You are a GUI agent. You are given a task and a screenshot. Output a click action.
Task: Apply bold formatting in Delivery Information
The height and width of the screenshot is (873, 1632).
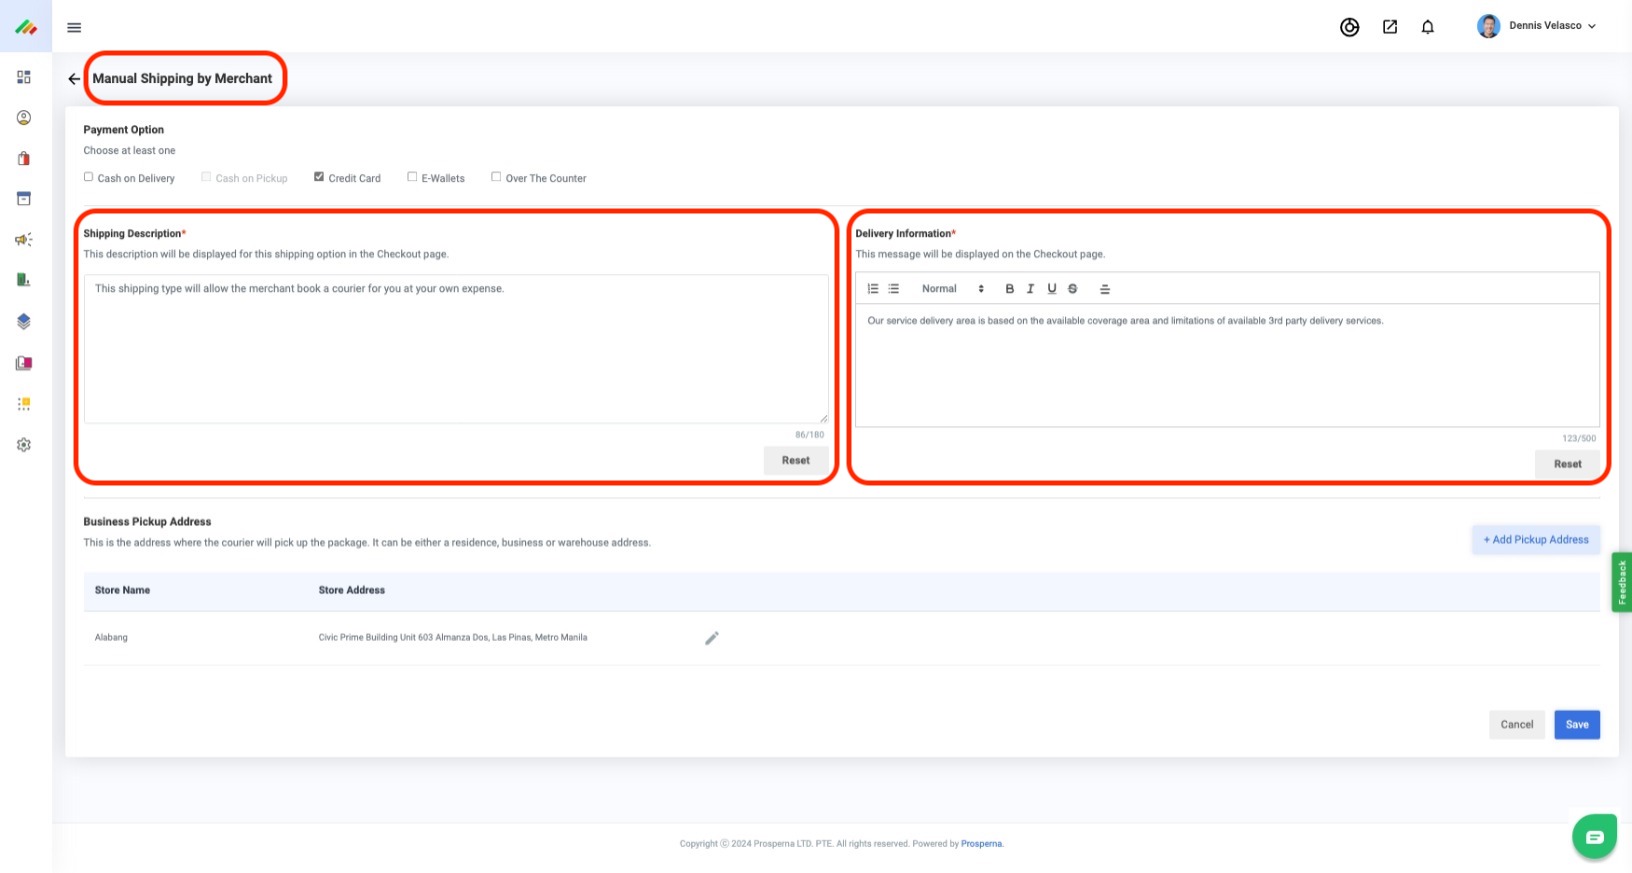pos(1009,289)
